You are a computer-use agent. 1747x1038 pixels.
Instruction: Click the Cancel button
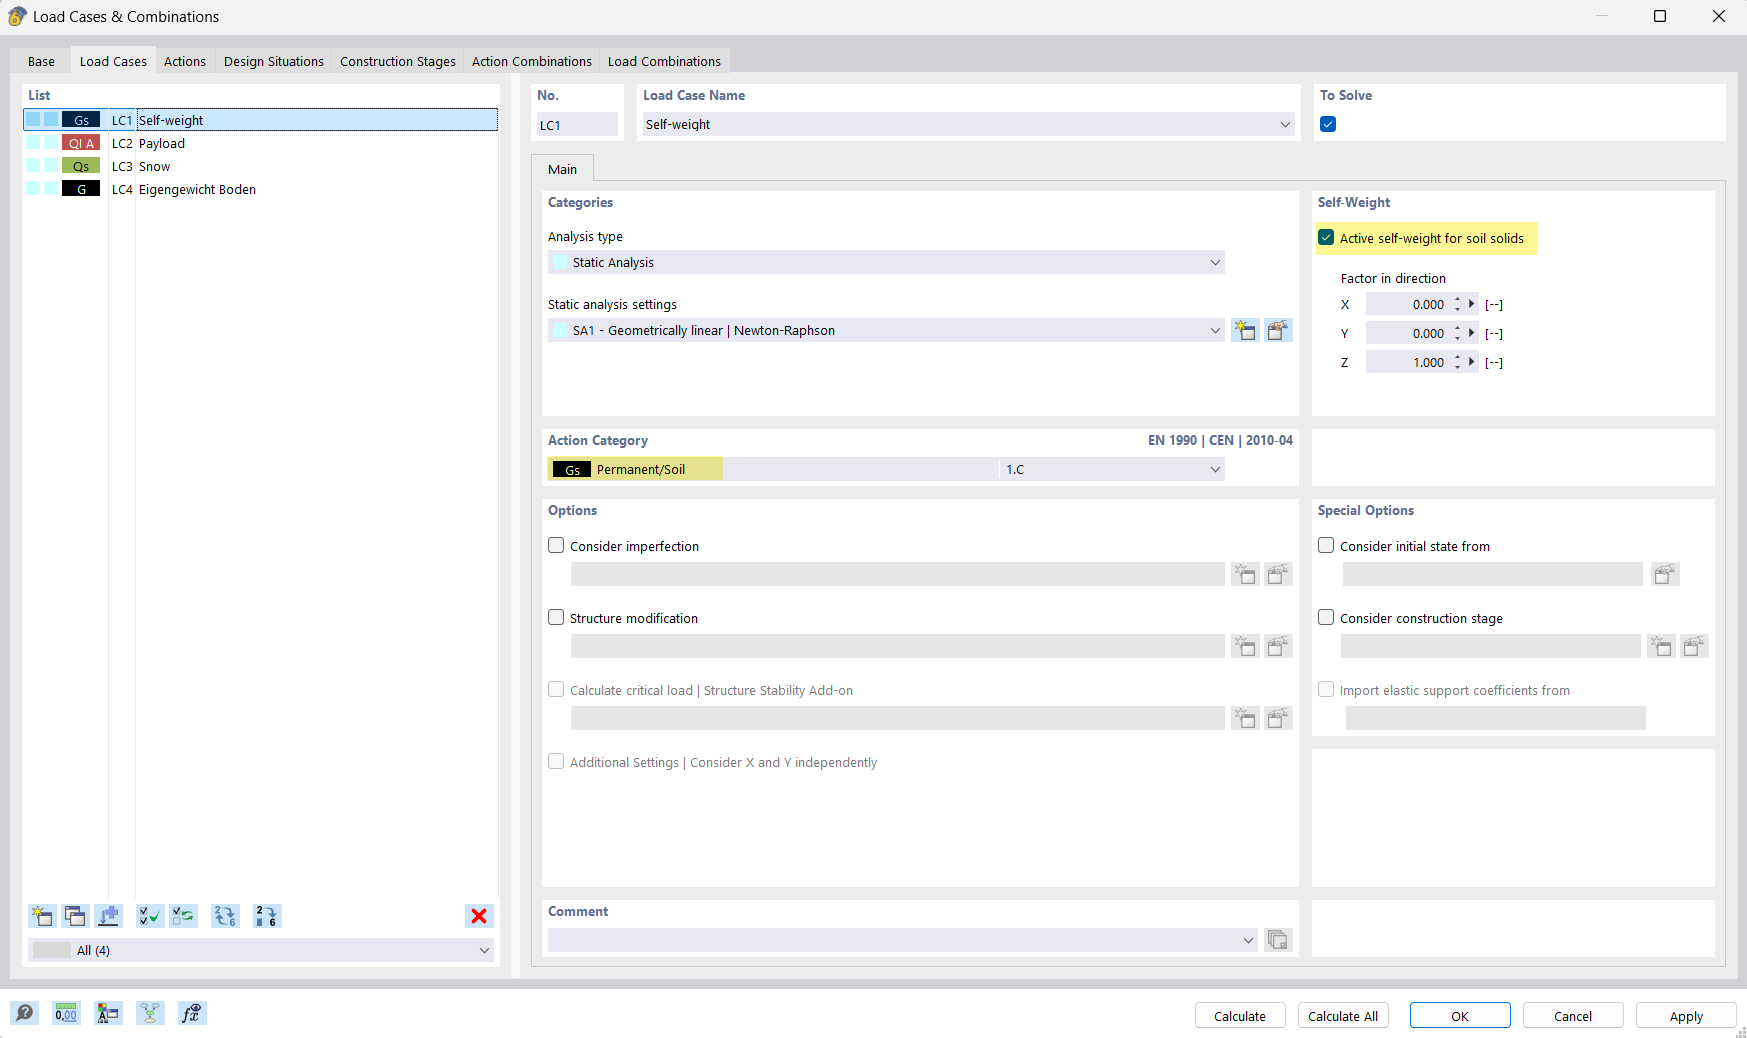1573,1016
